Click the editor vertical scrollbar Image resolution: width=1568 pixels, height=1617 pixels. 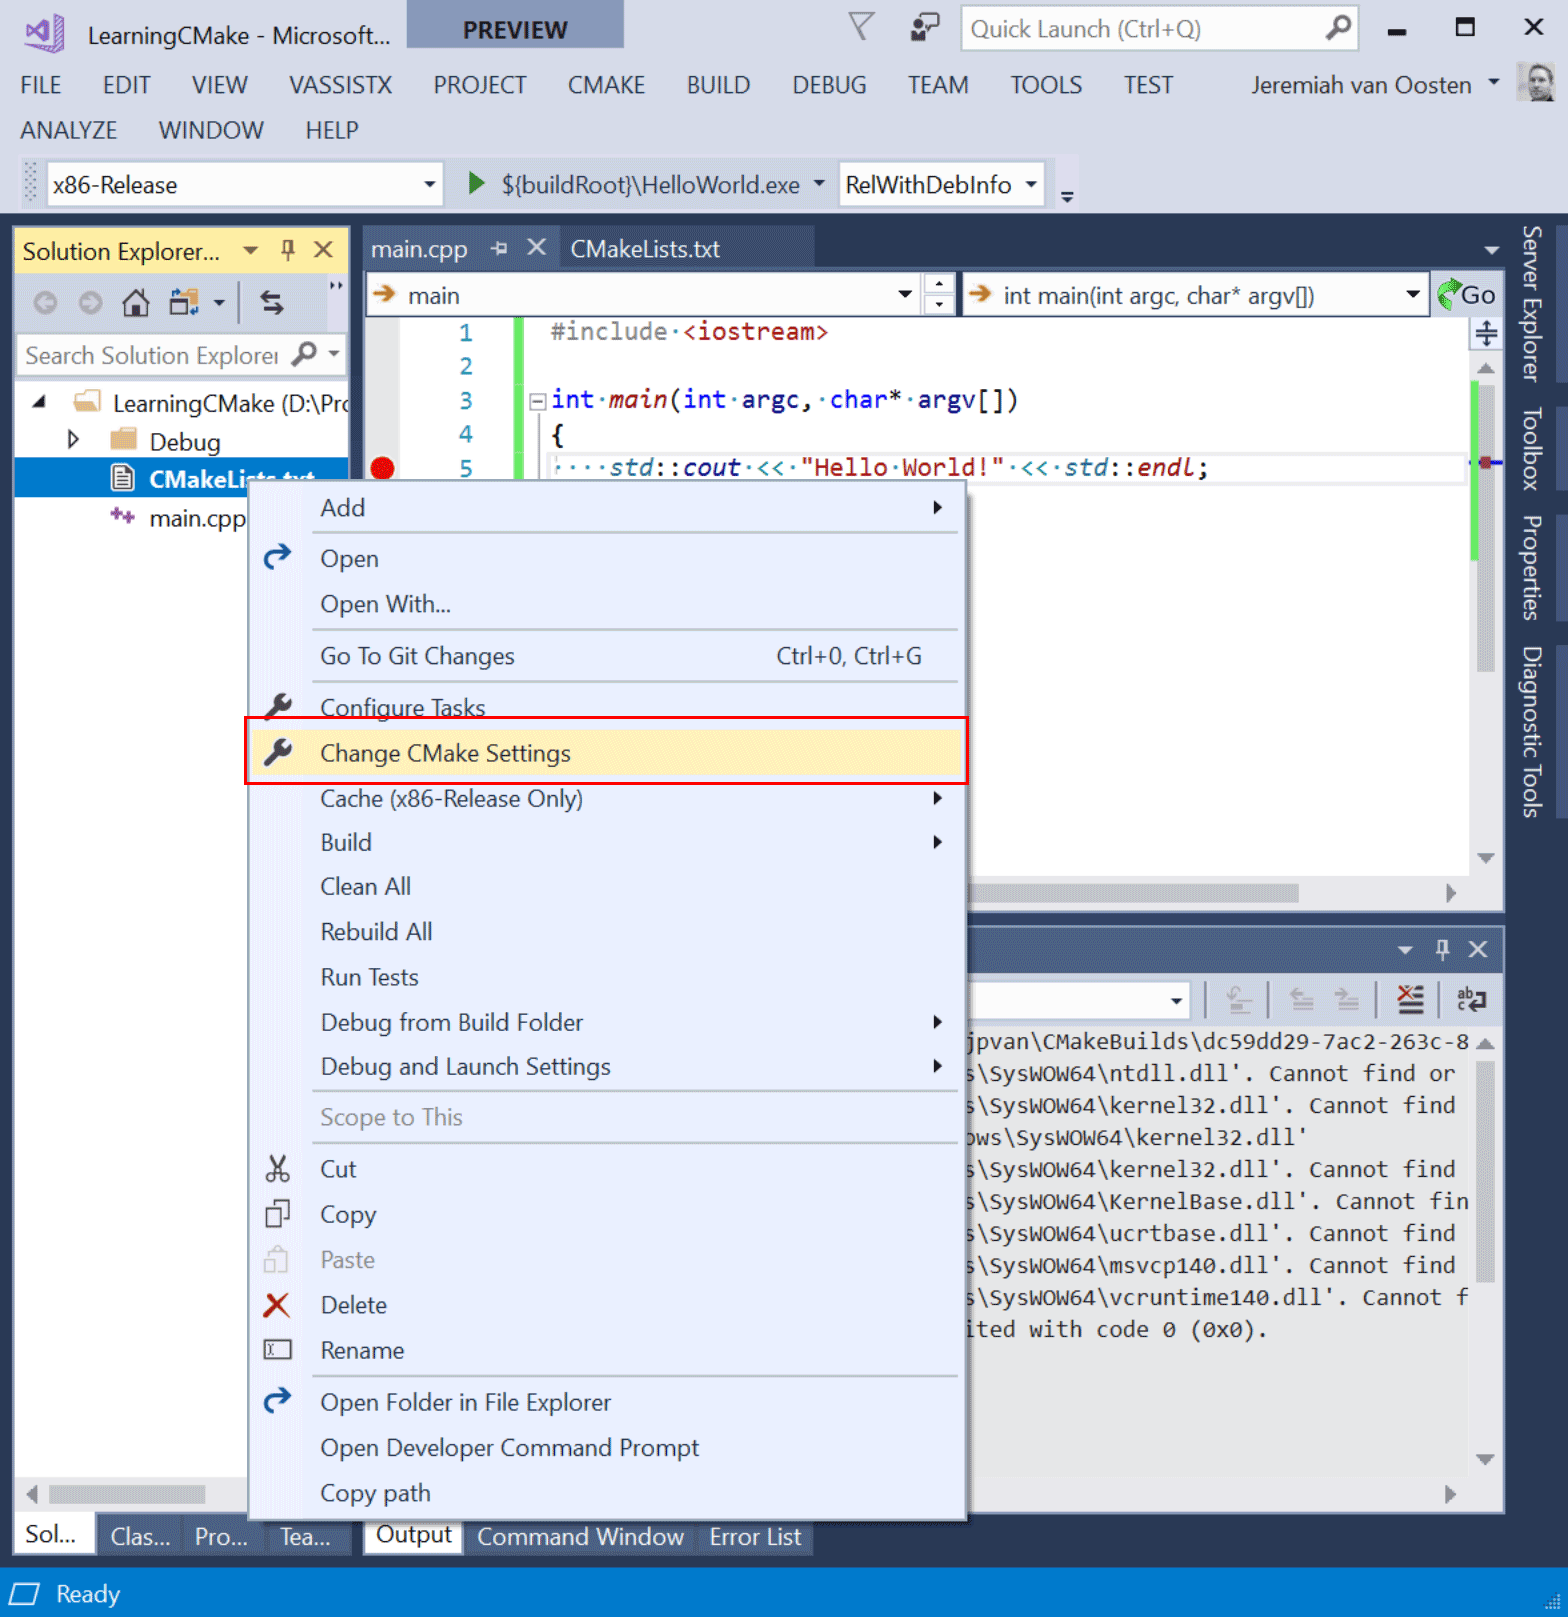click(1486, 612)
